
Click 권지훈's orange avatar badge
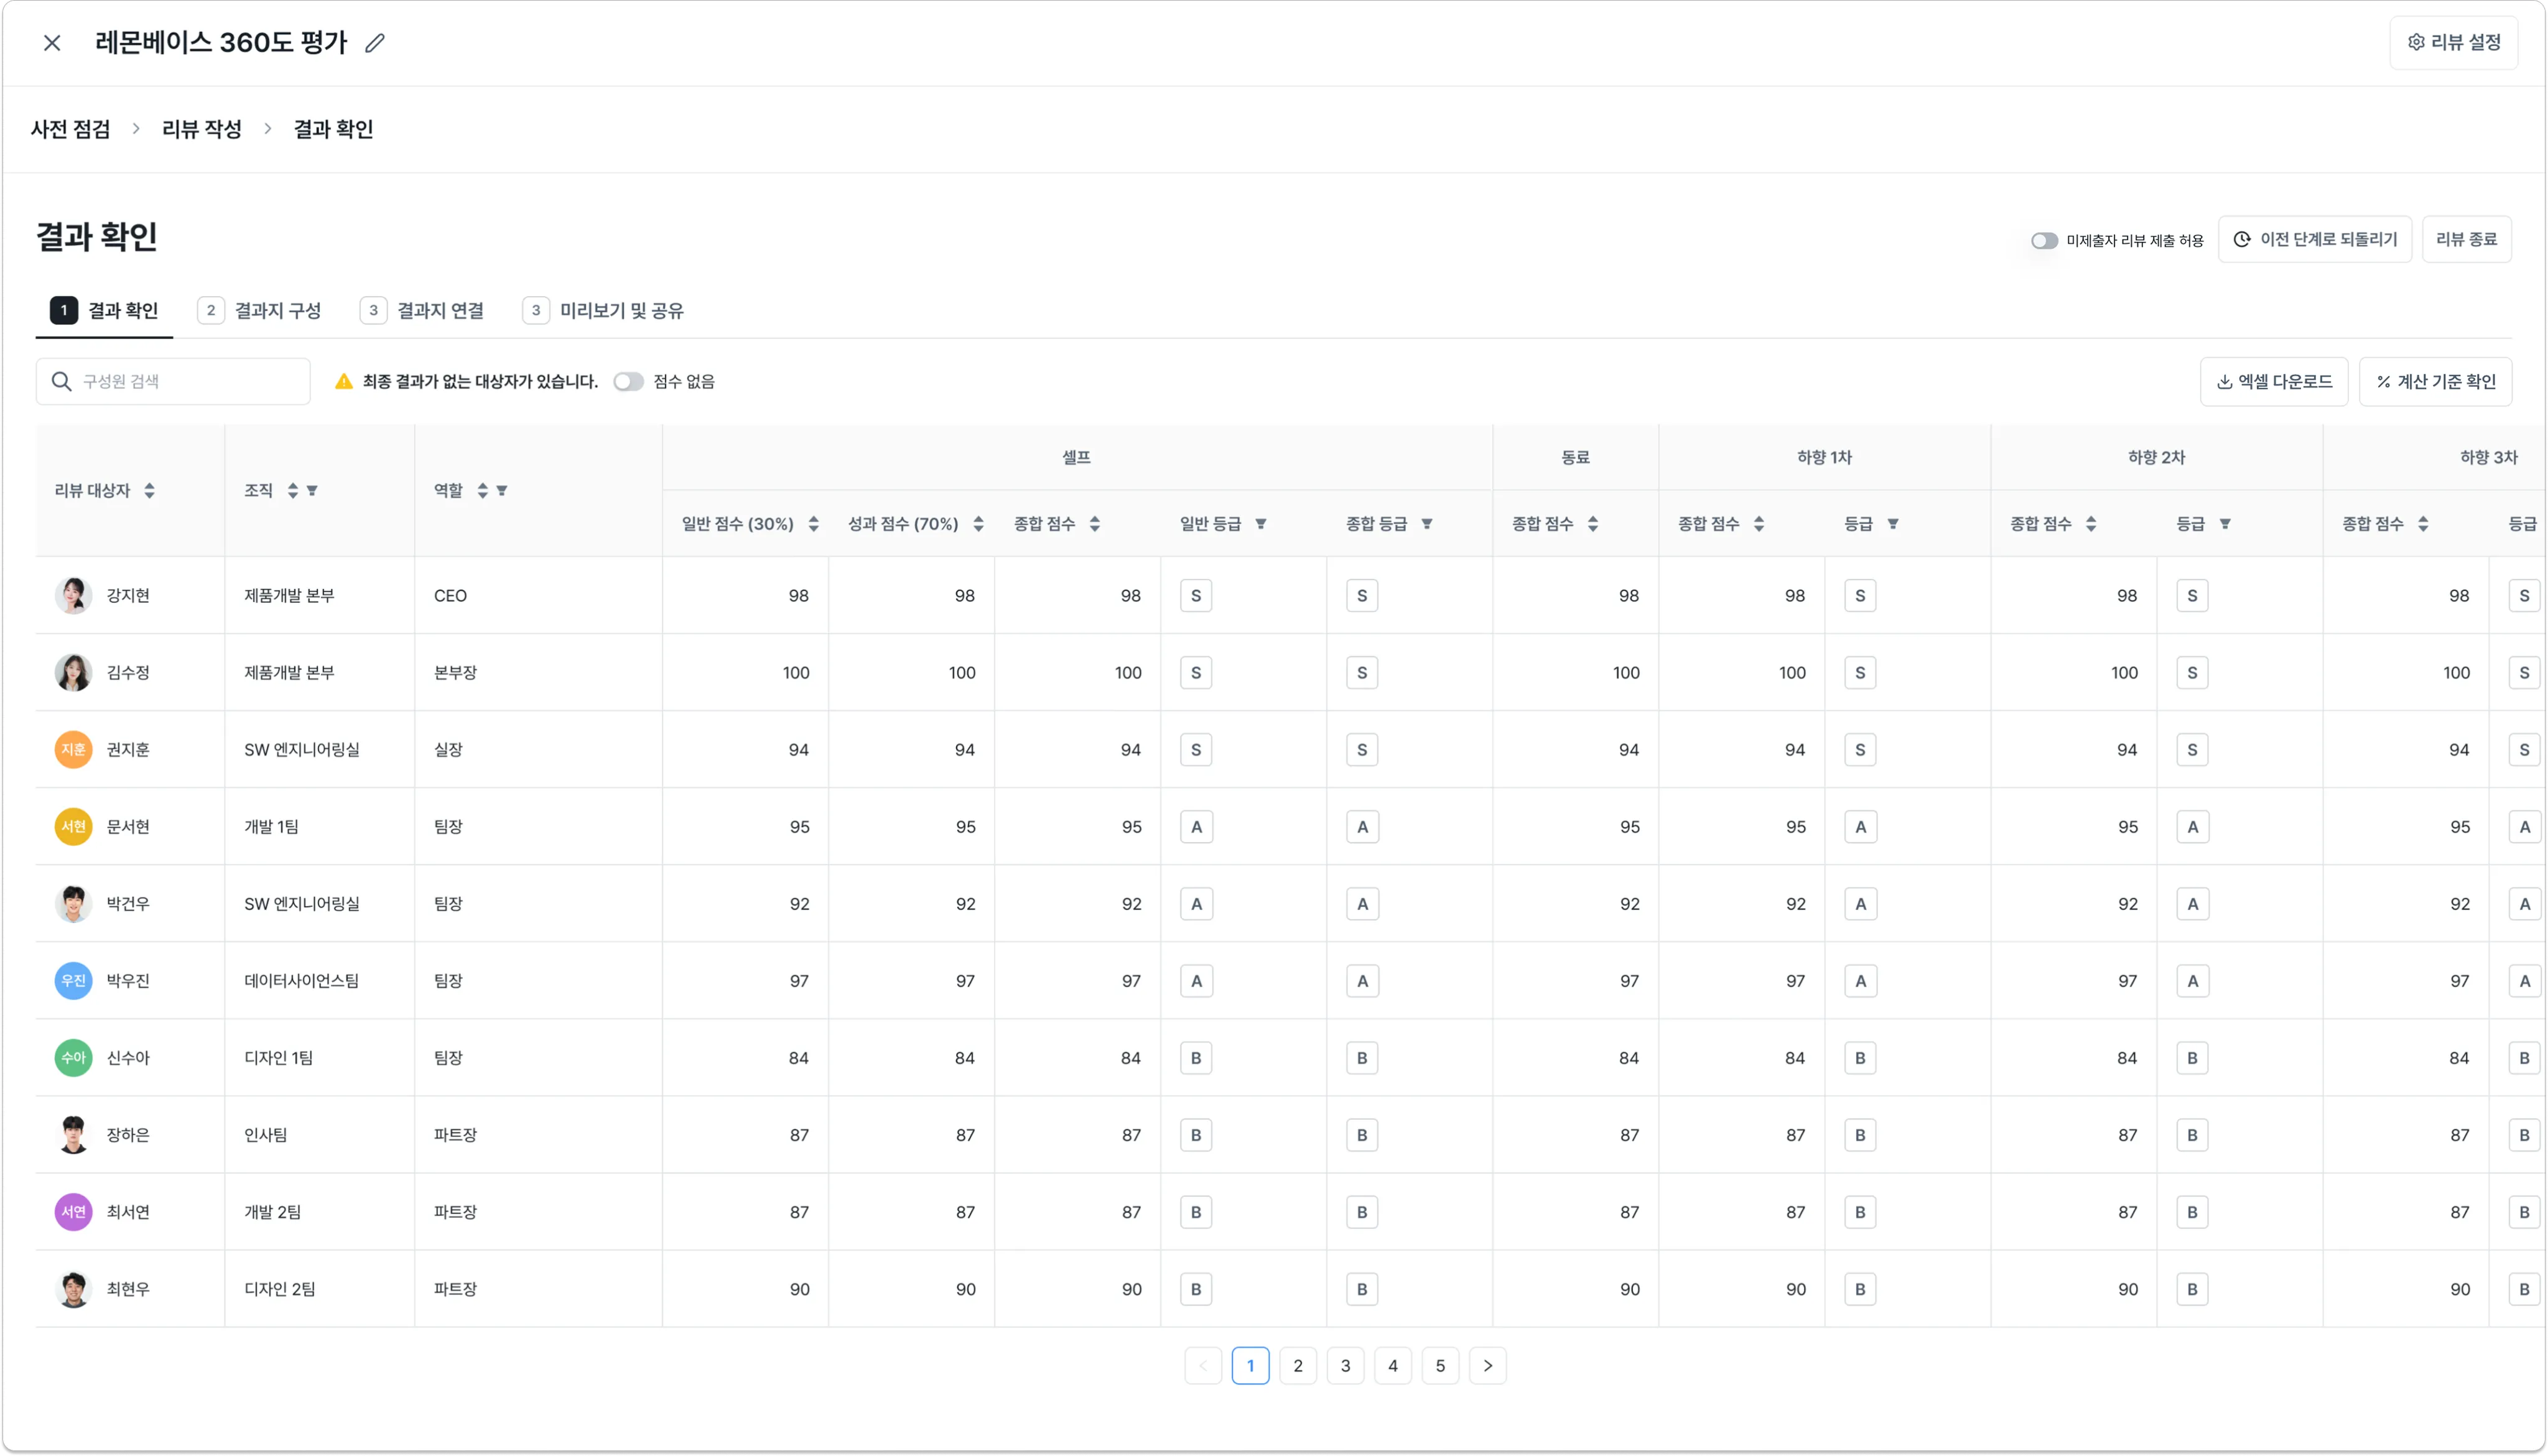click(x=73, y=750)
